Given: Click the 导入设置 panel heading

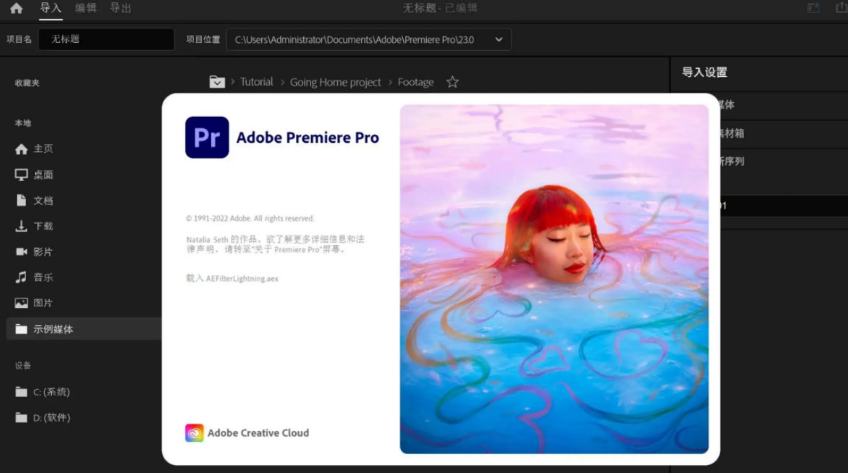Looking at the screenshot, I should [704, 72].
